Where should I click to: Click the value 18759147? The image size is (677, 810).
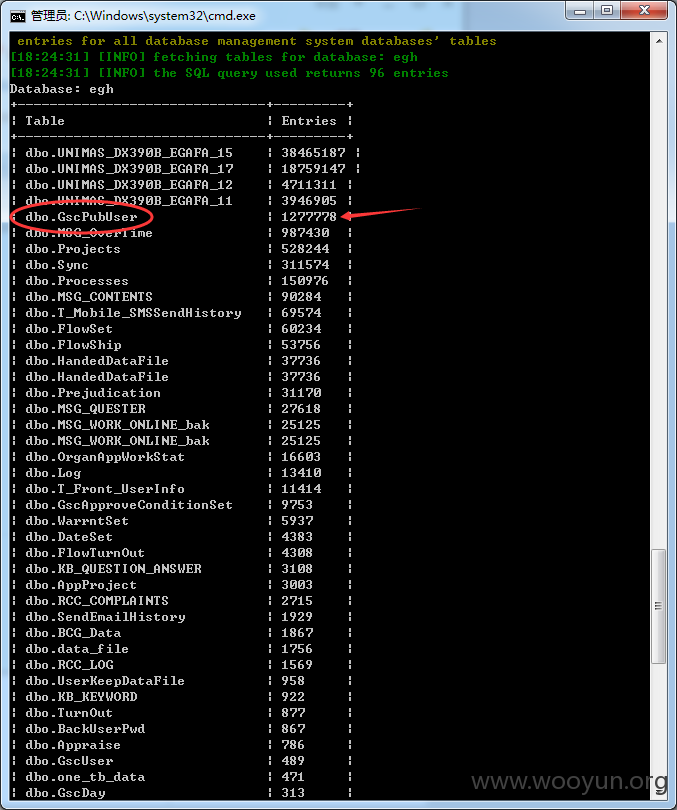tap(313, 168)
